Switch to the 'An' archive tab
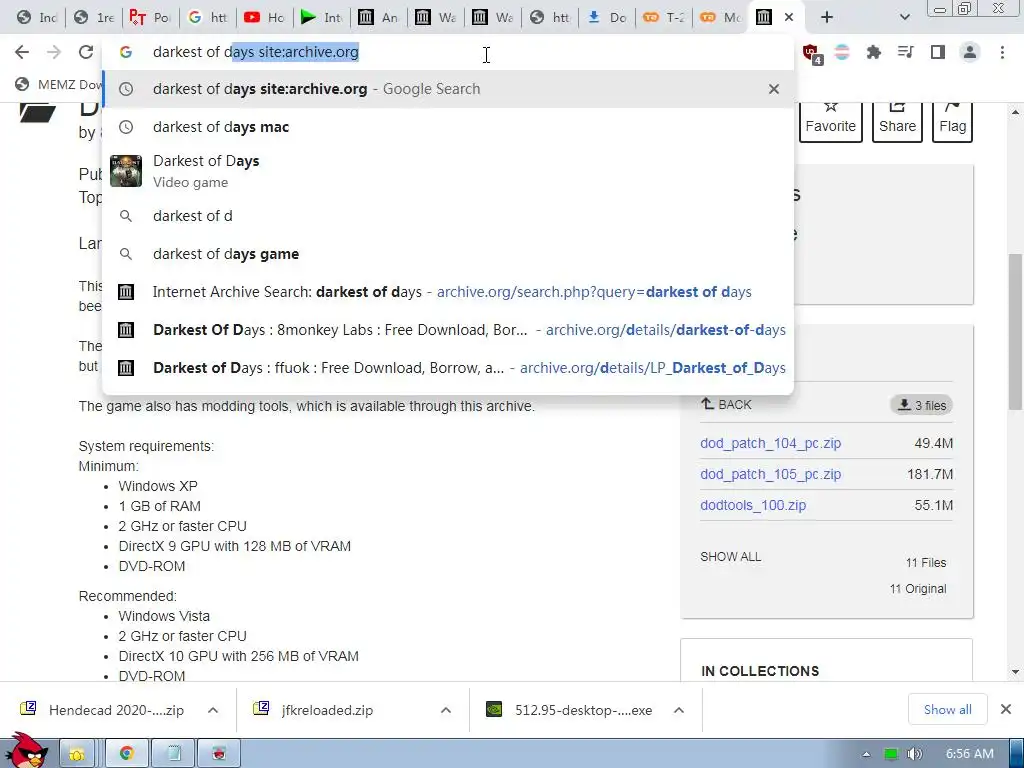The image size is (1024, 768). 379,18
